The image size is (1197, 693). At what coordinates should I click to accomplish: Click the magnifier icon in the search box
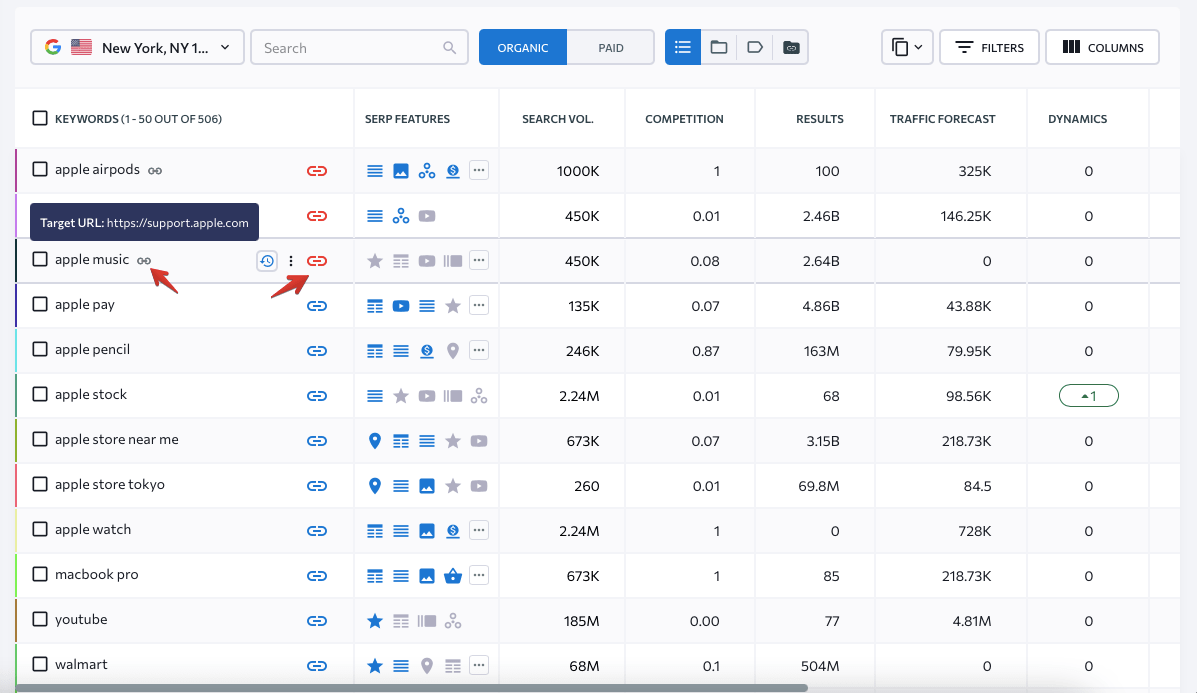coord(450,47)
